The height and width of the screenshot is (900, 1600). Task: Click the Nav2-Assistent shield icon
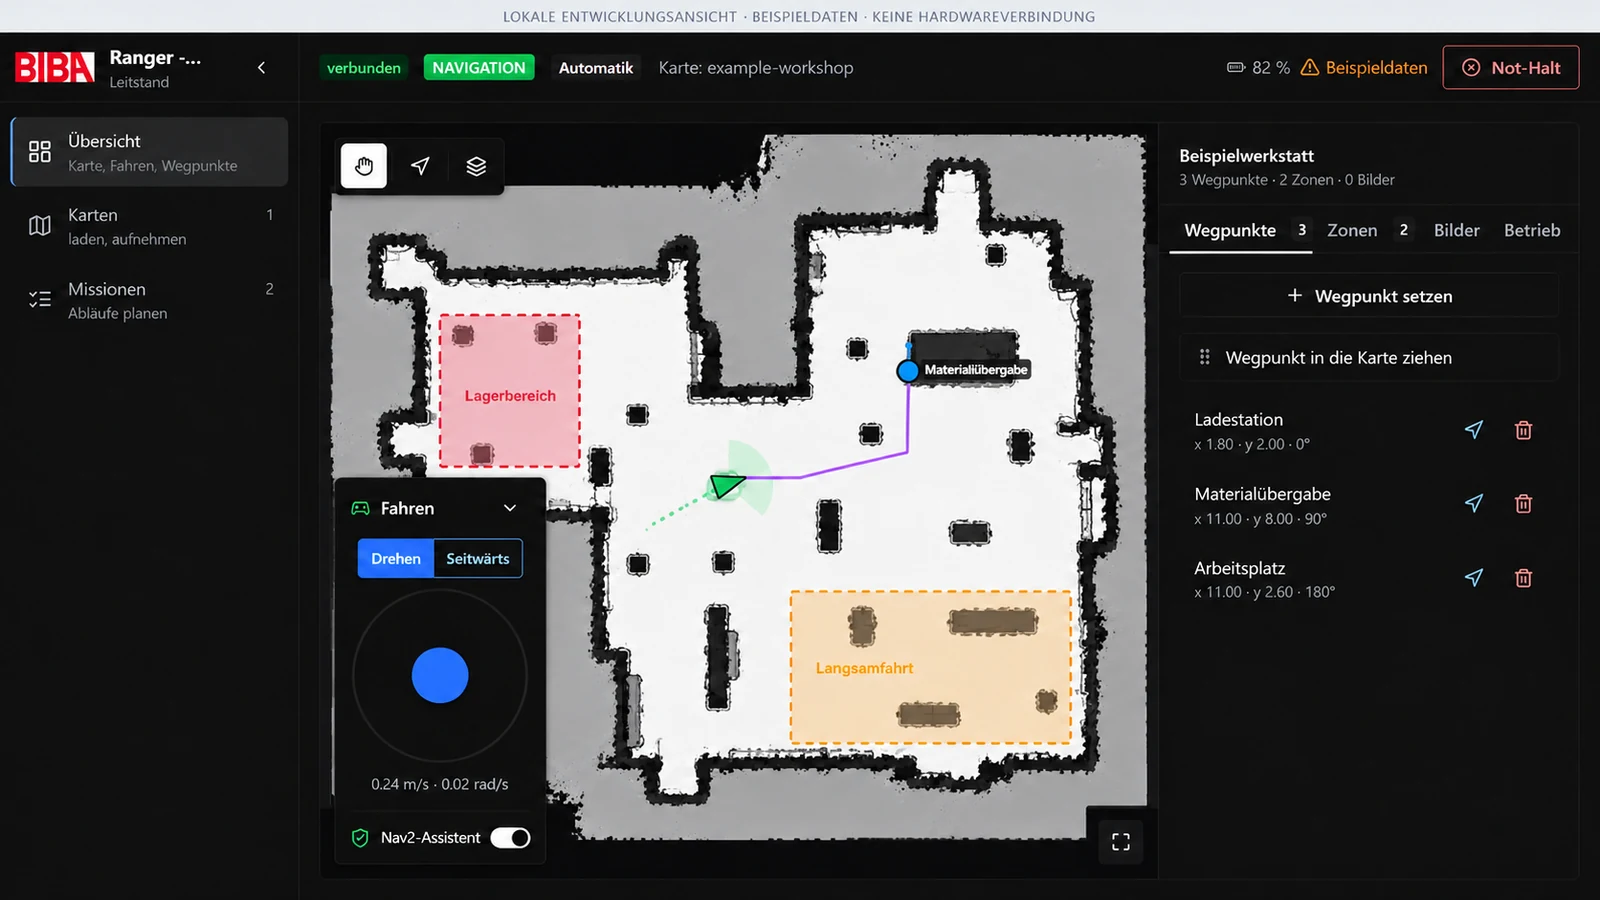click(361, 838)
